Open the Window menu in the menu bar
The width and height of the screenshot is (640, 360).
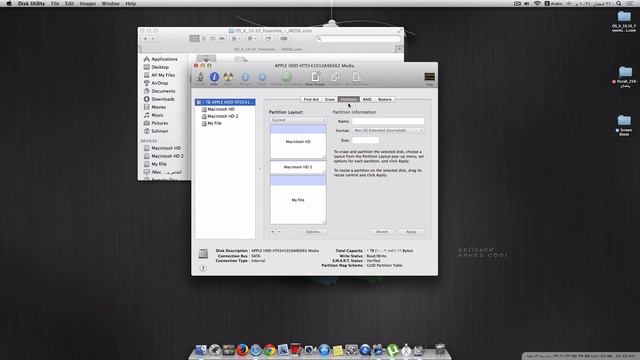click(110, 4)
